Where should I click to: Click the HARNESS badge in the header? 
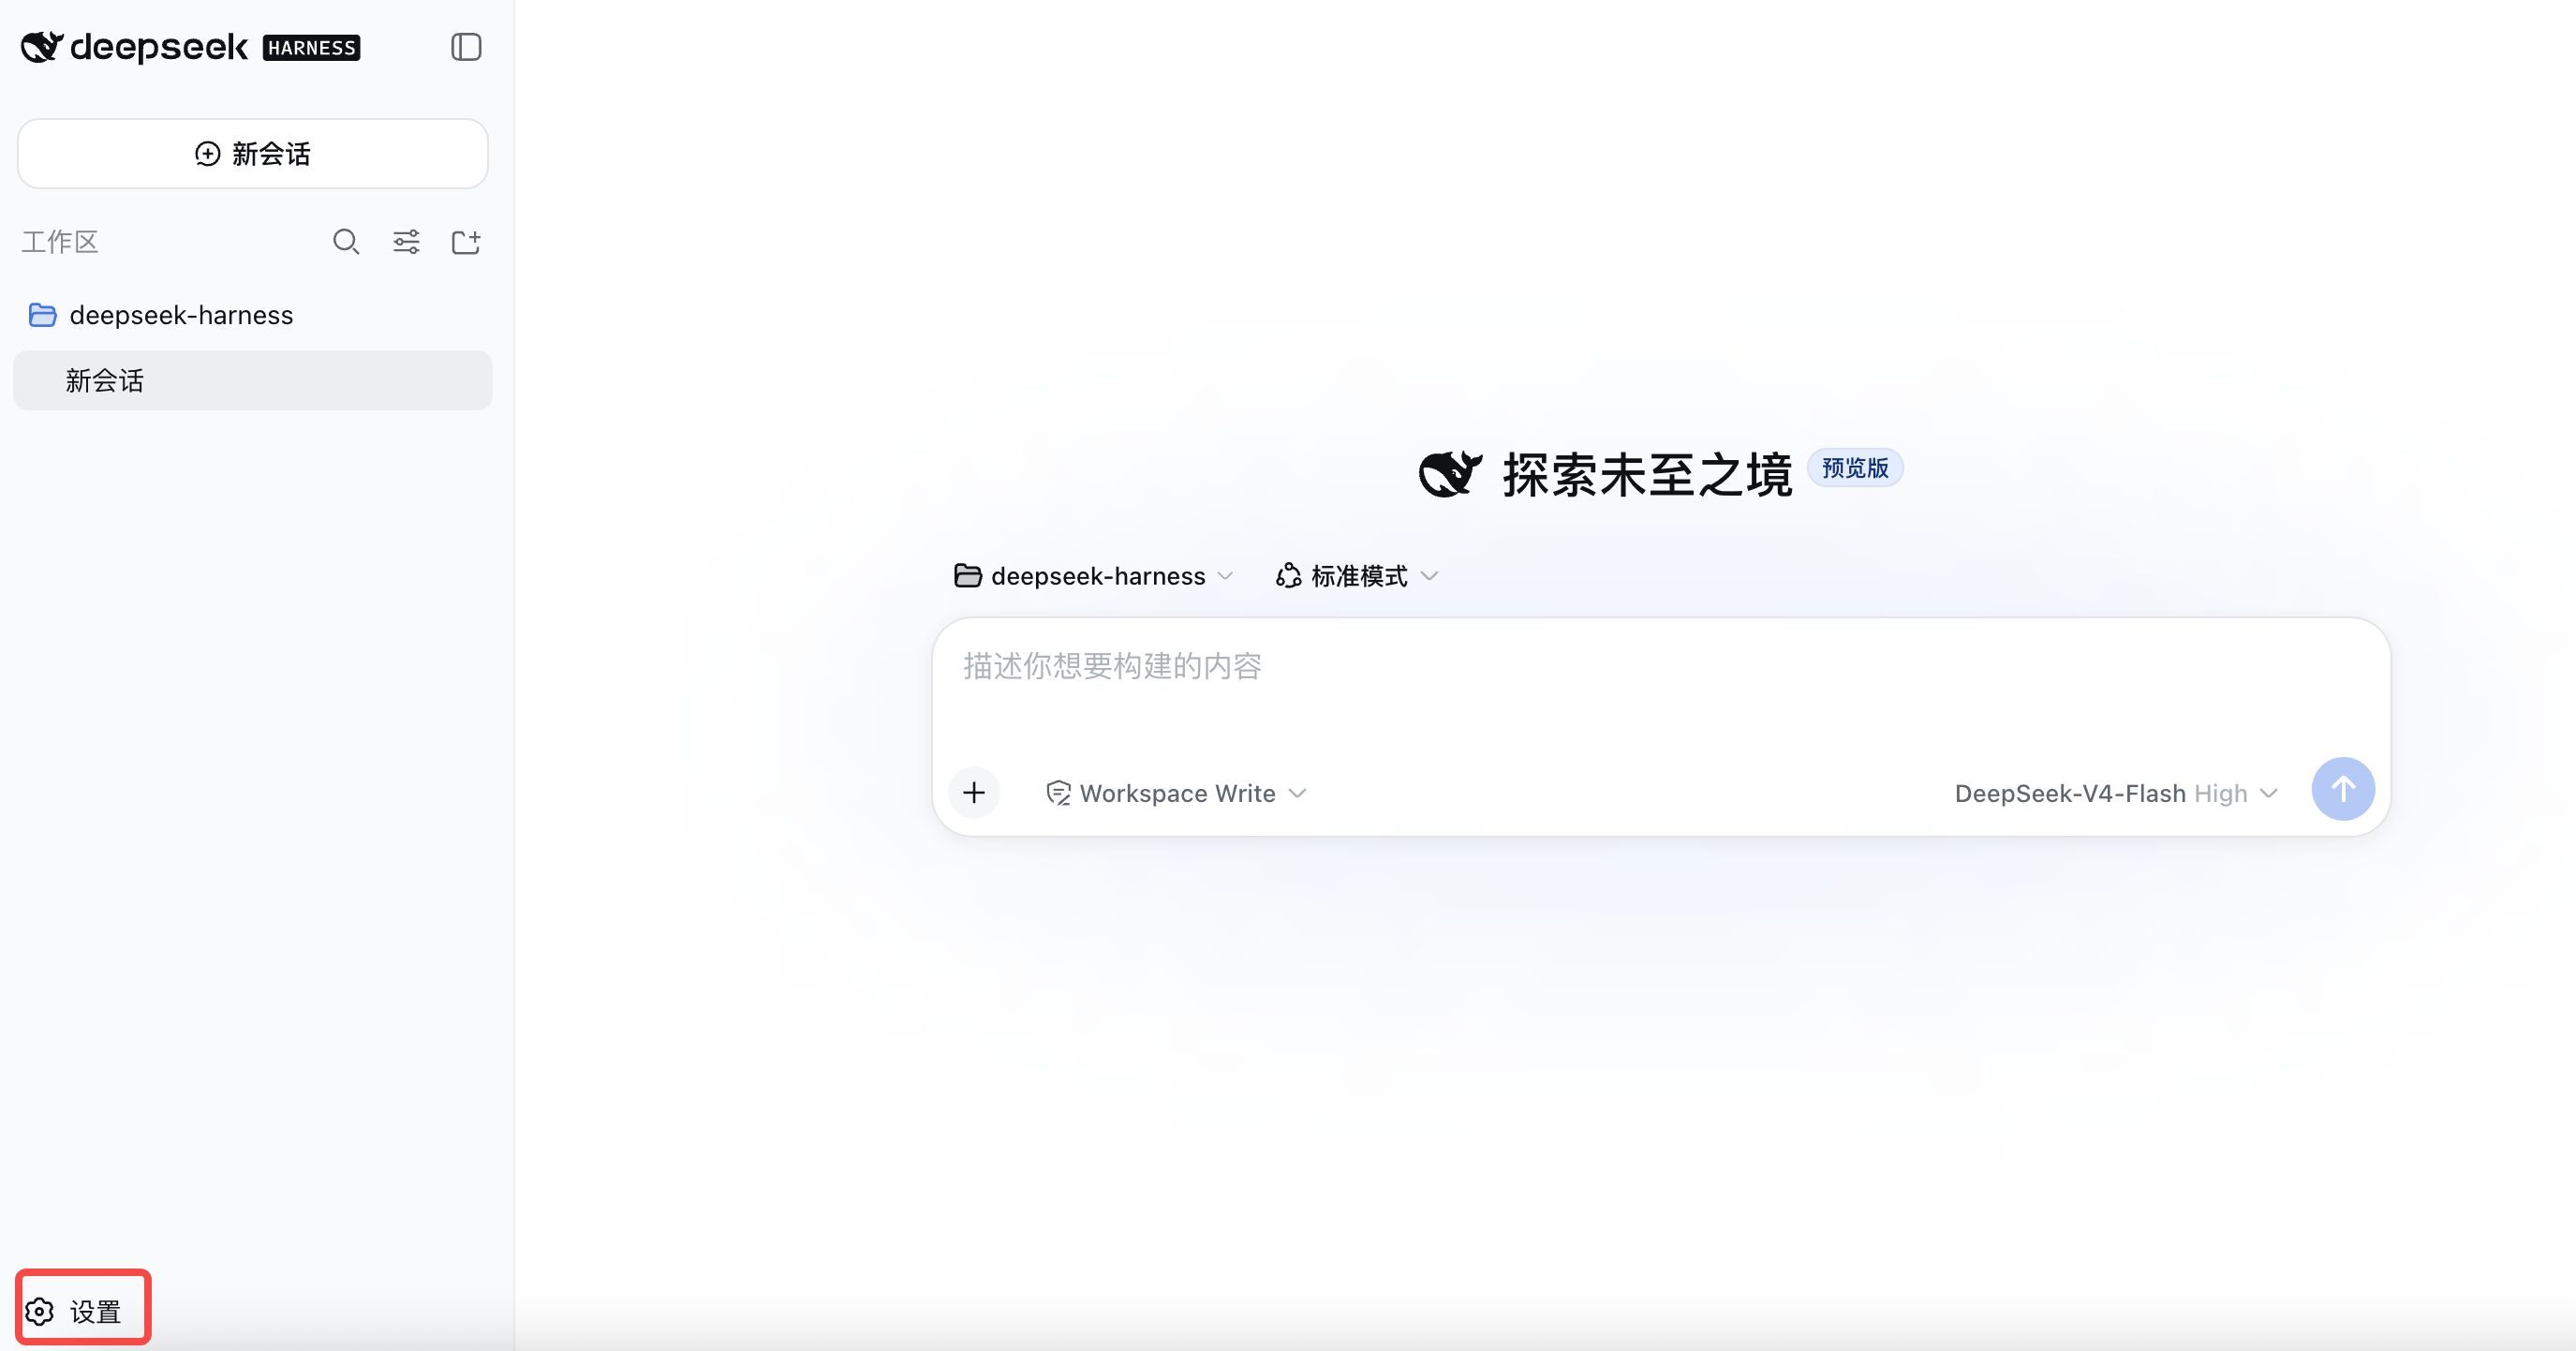click(x=311, y=48)
